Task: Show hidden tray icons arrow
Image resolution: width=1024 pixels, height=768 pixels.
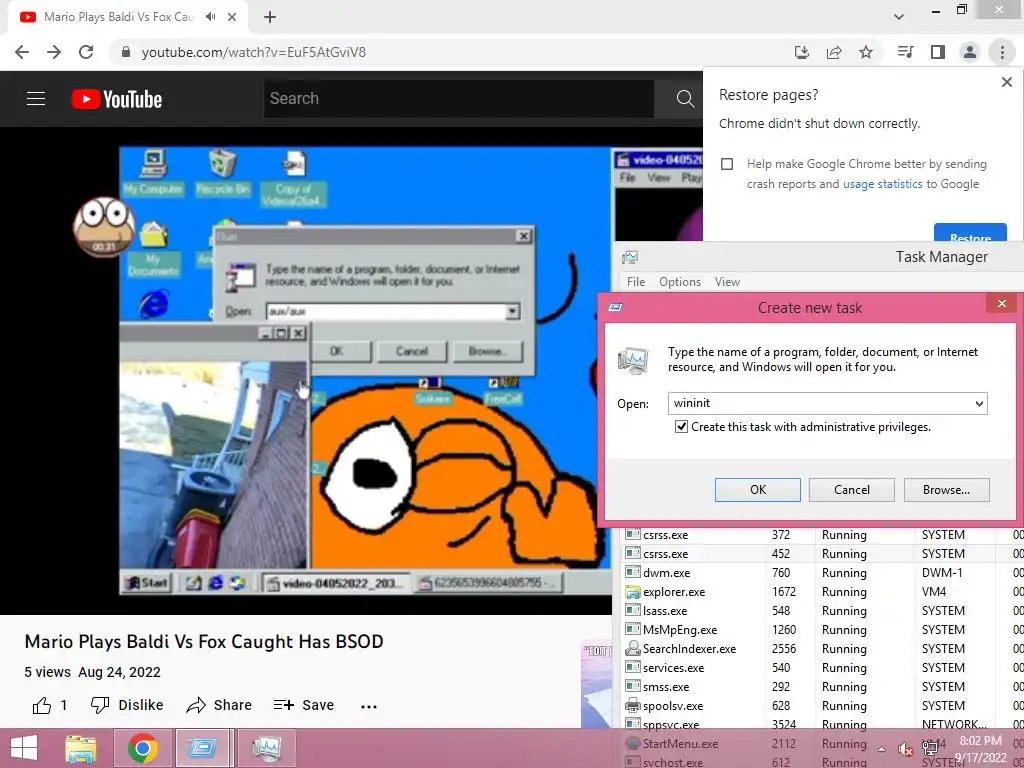Action: [881, 748]
